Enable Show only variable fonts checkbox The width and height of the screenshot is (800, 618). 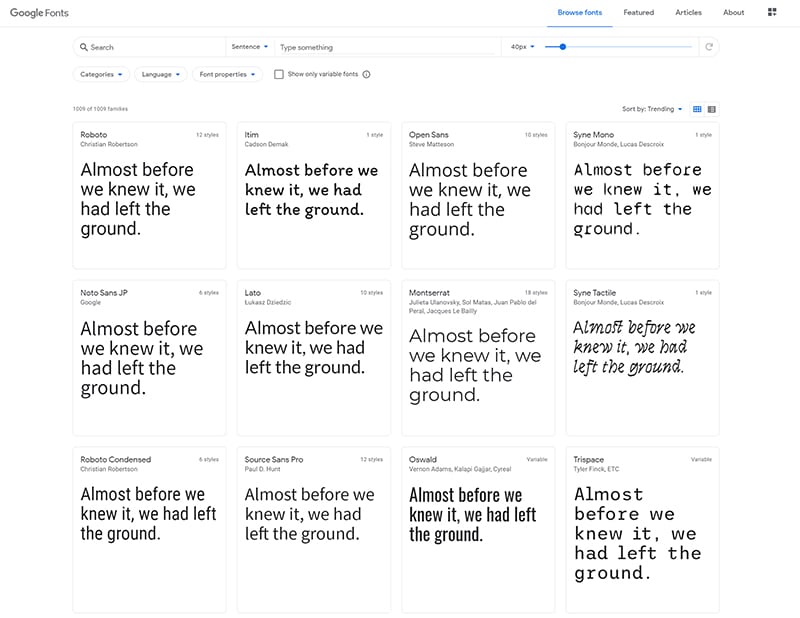tap(279, 75)
